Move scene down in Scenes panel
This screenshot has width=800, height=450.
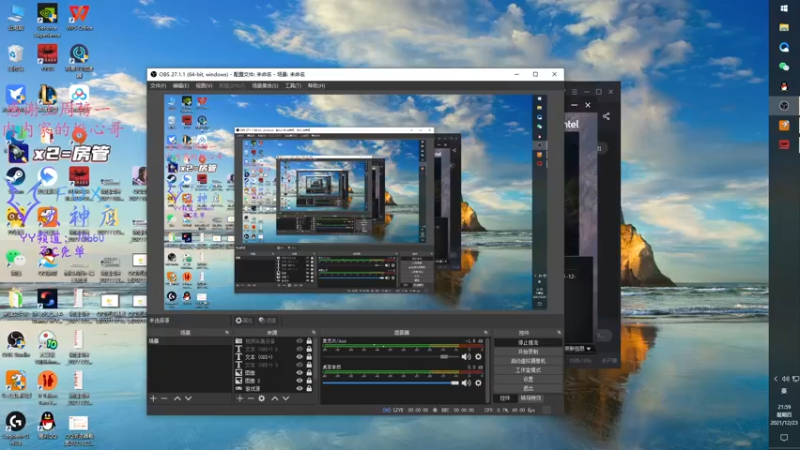coord(188,398)
